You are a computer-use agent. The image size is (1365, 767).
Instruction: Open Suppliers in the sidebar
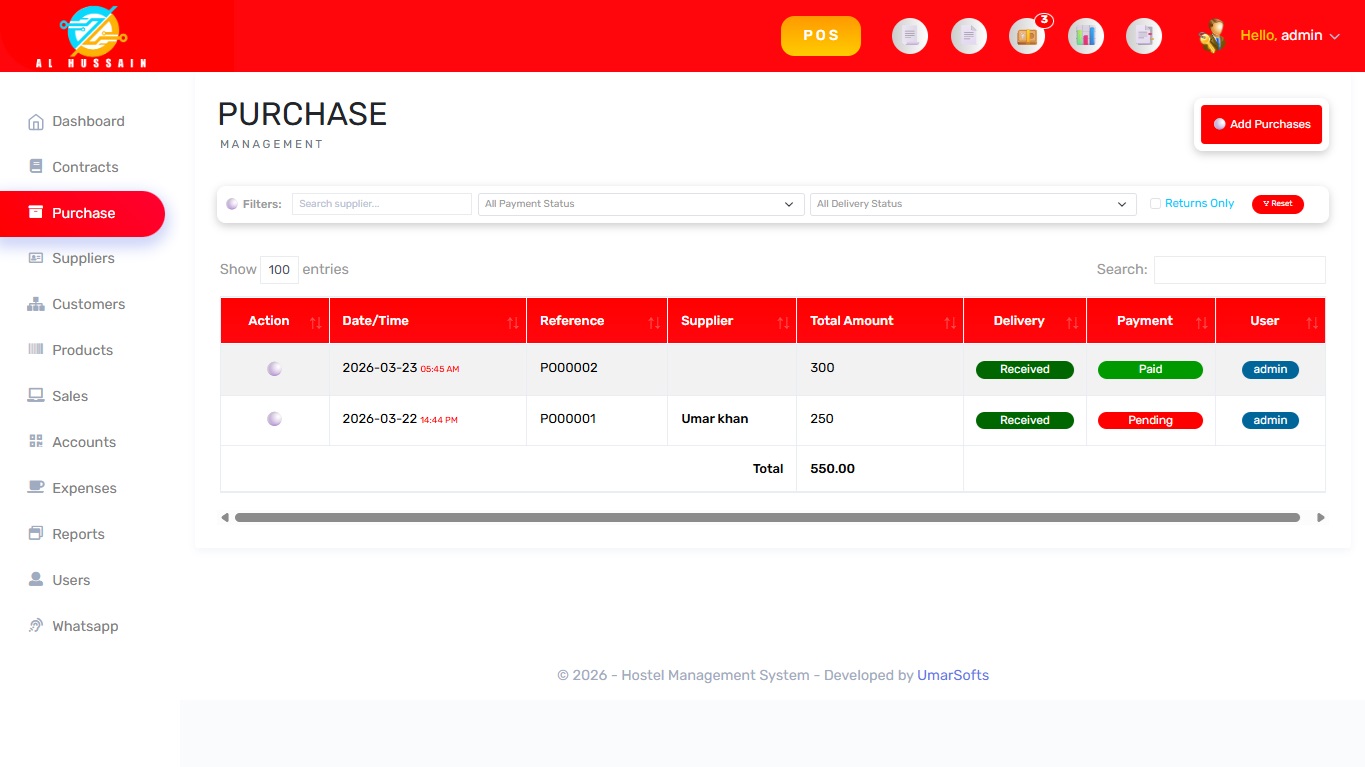[83, 258]
